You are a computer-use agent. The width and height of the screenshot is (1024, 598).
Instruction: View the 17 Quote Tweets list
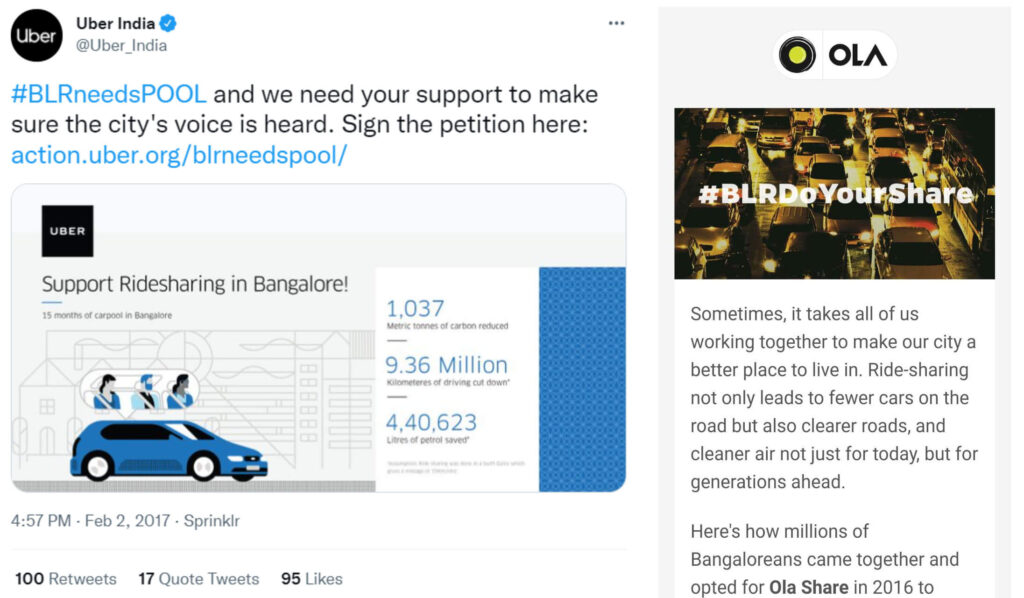pos(199,579)
